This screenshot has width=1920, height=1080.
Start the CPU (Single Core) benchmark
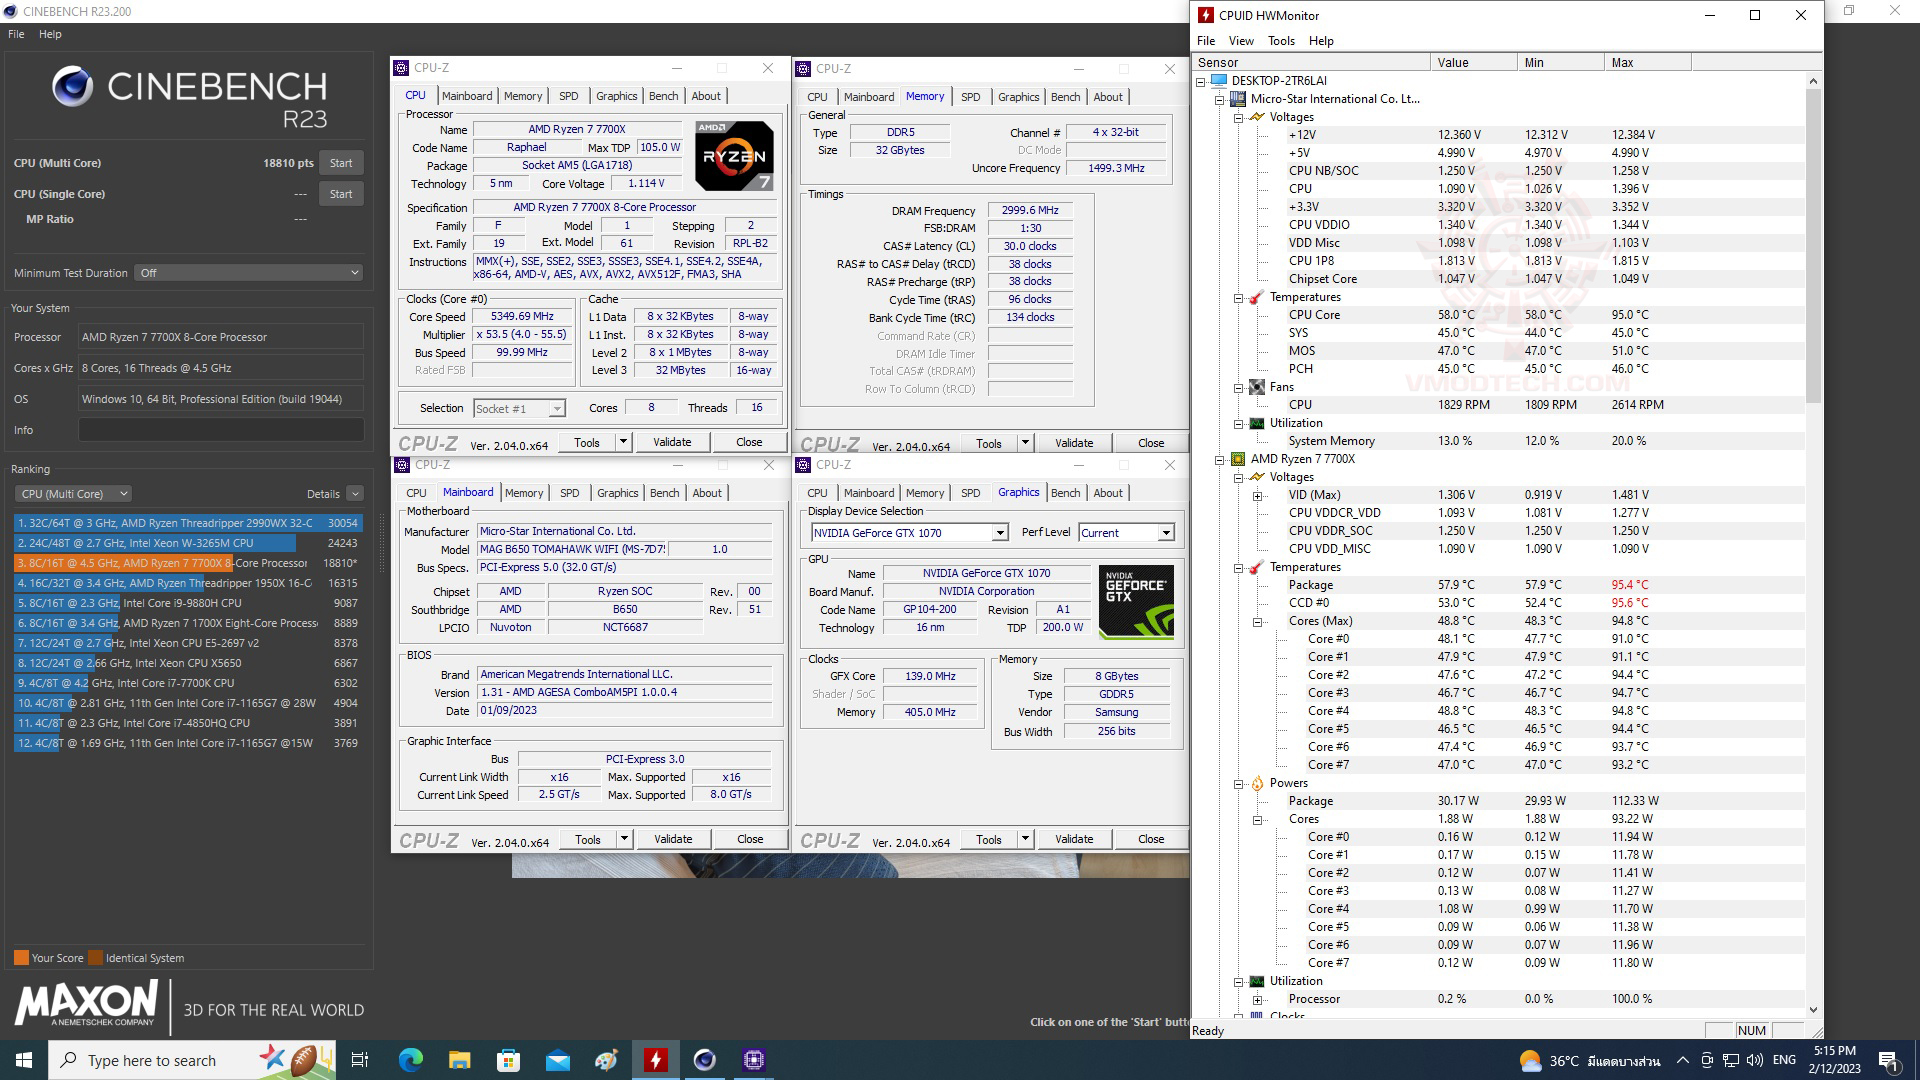point(341,193)
